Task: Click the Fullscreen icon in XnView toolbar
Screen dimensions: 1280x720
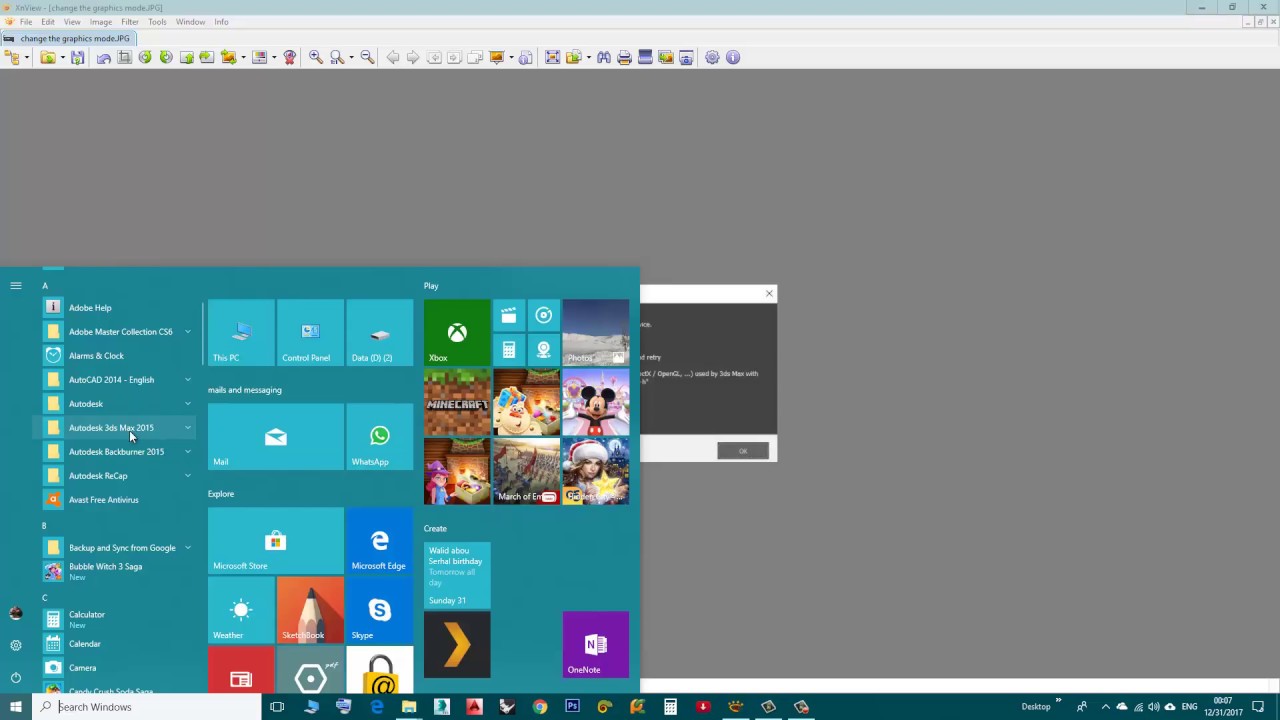Action: point(552,58)
